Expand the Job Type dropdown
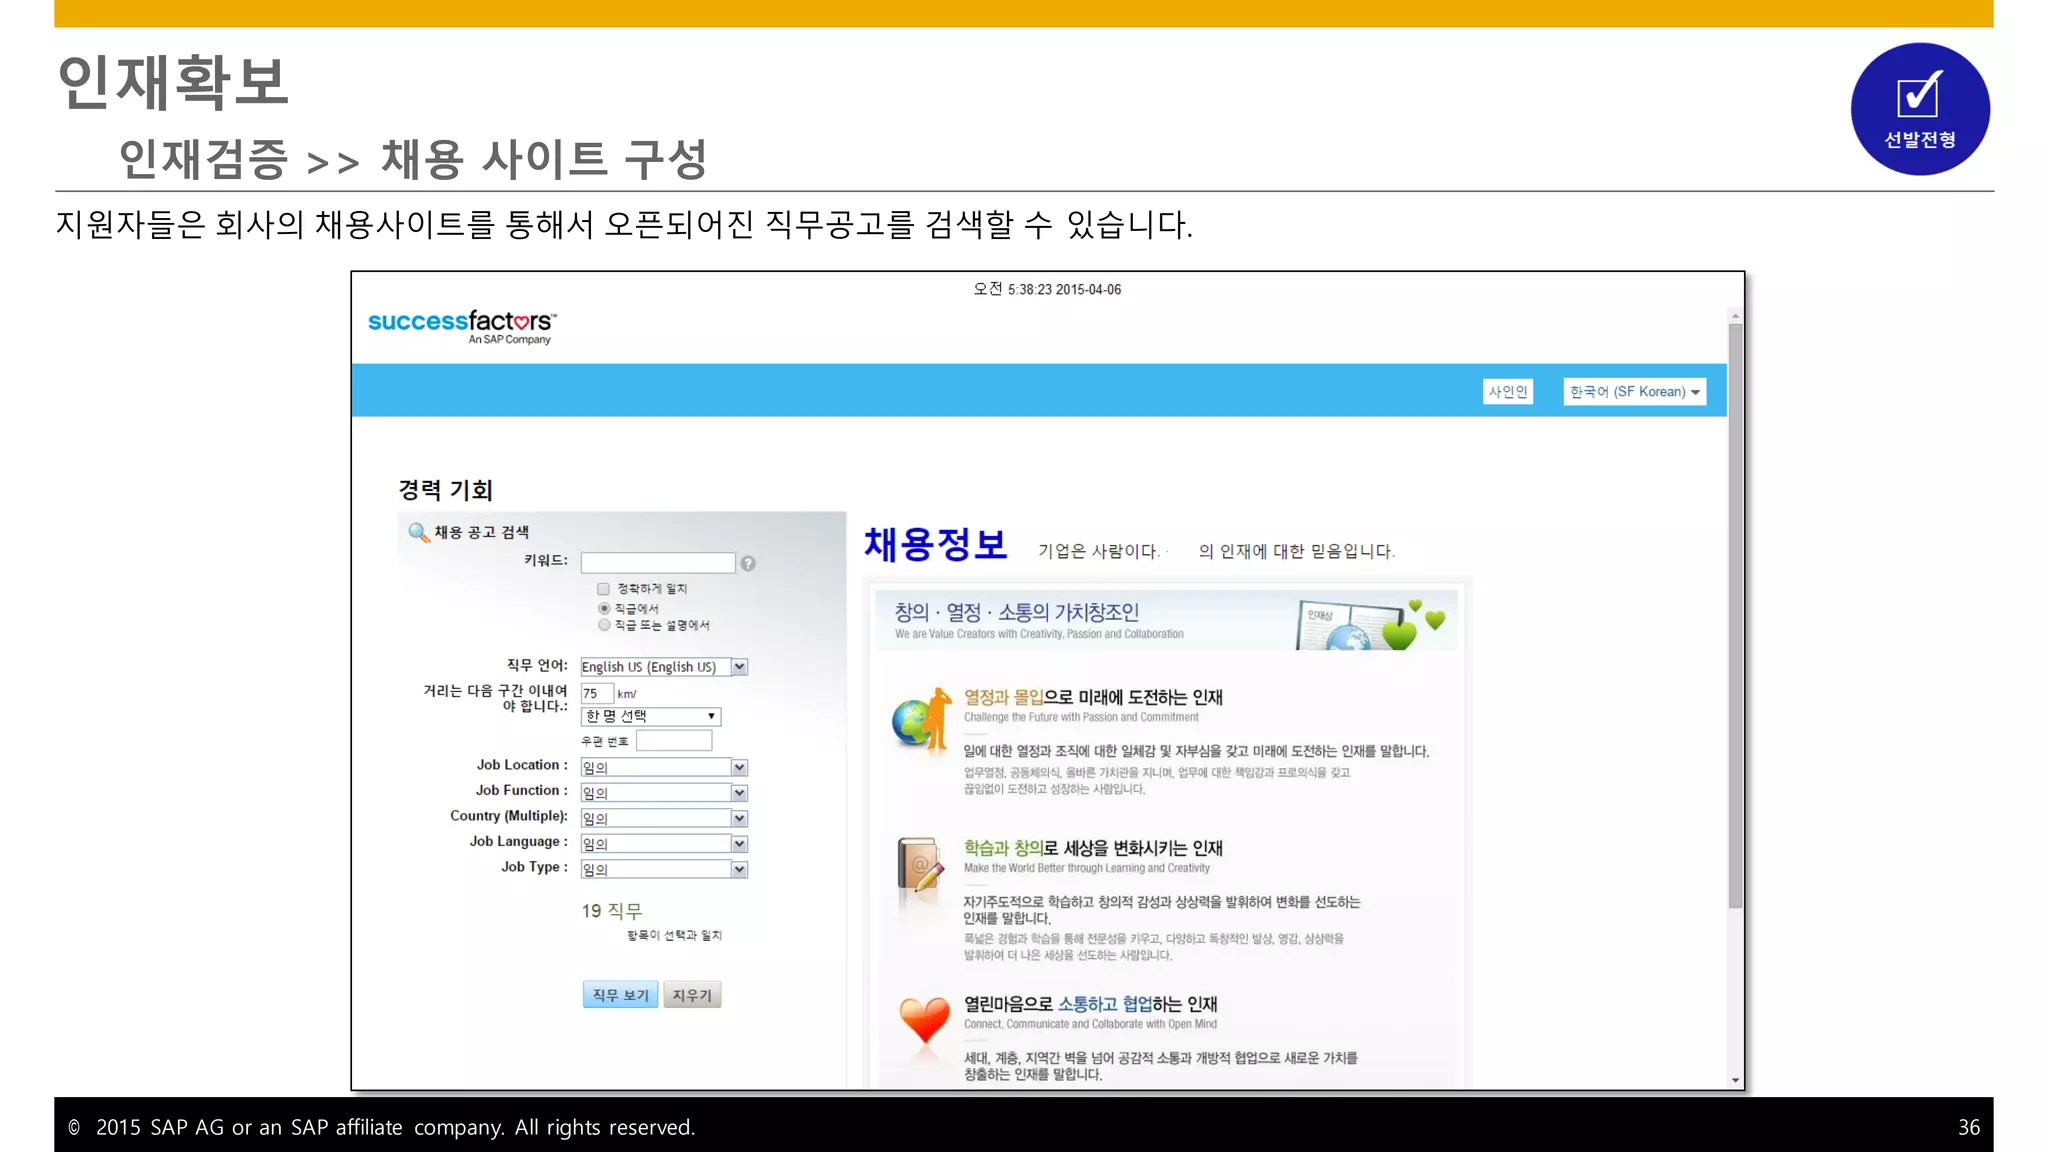The height and width of the screenshot is (1152, 2048). [x=664, y=869]
